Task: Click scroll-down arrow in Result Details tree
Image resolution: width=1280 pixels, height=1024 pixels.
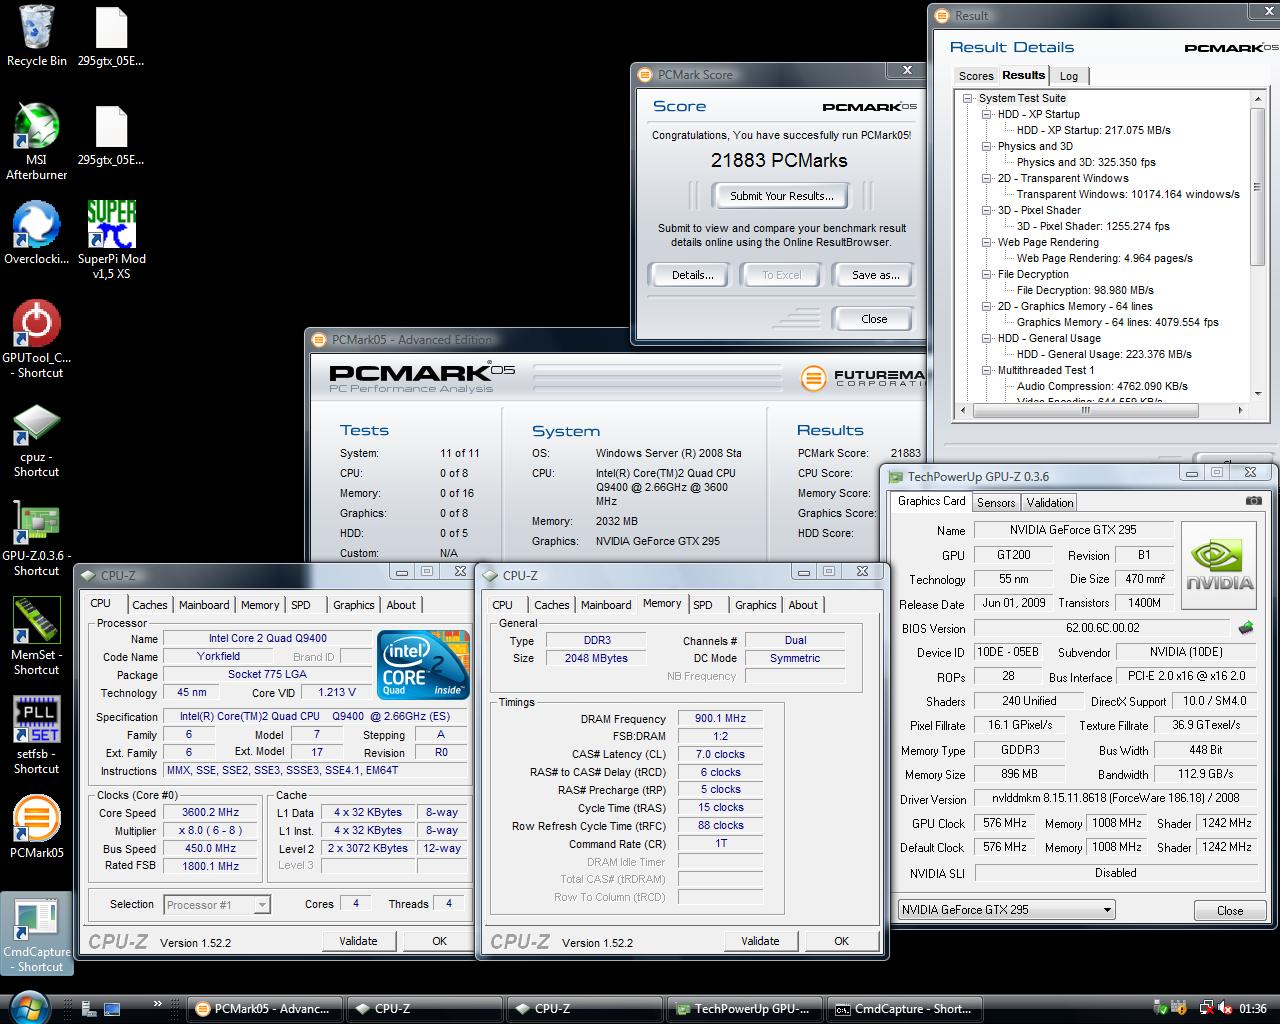Action: (1258, 393)
